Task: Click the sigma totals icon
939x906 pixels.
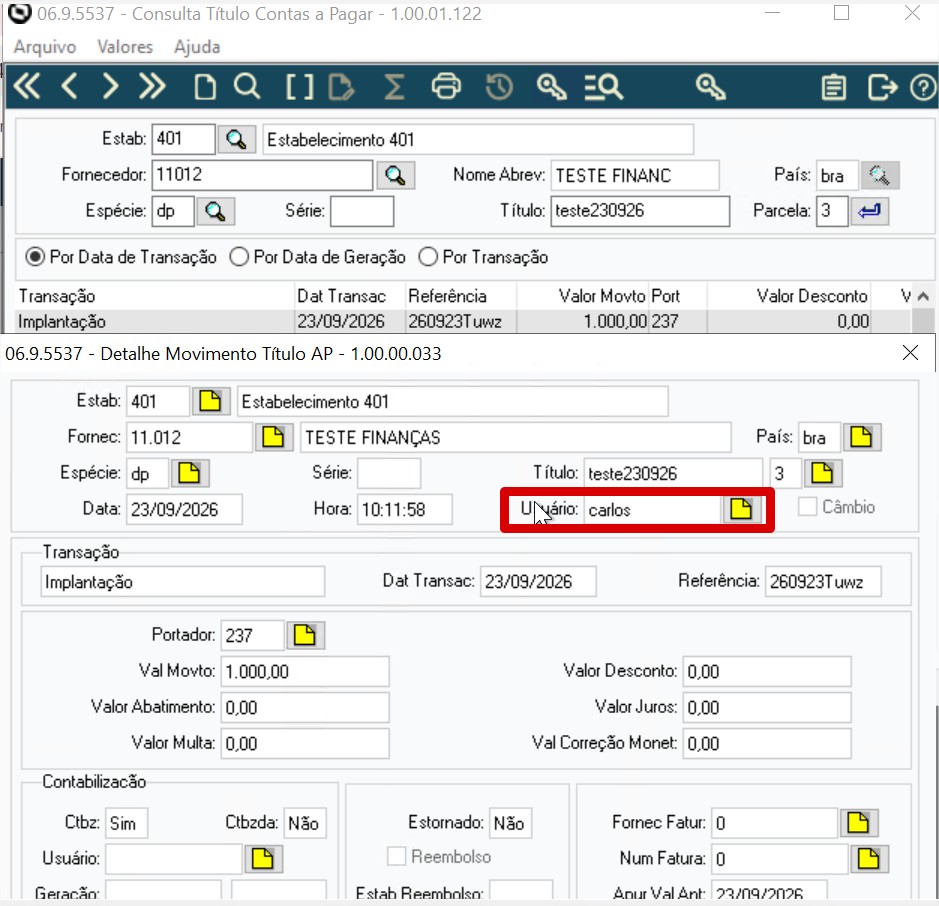Action: tap(394, 87)
